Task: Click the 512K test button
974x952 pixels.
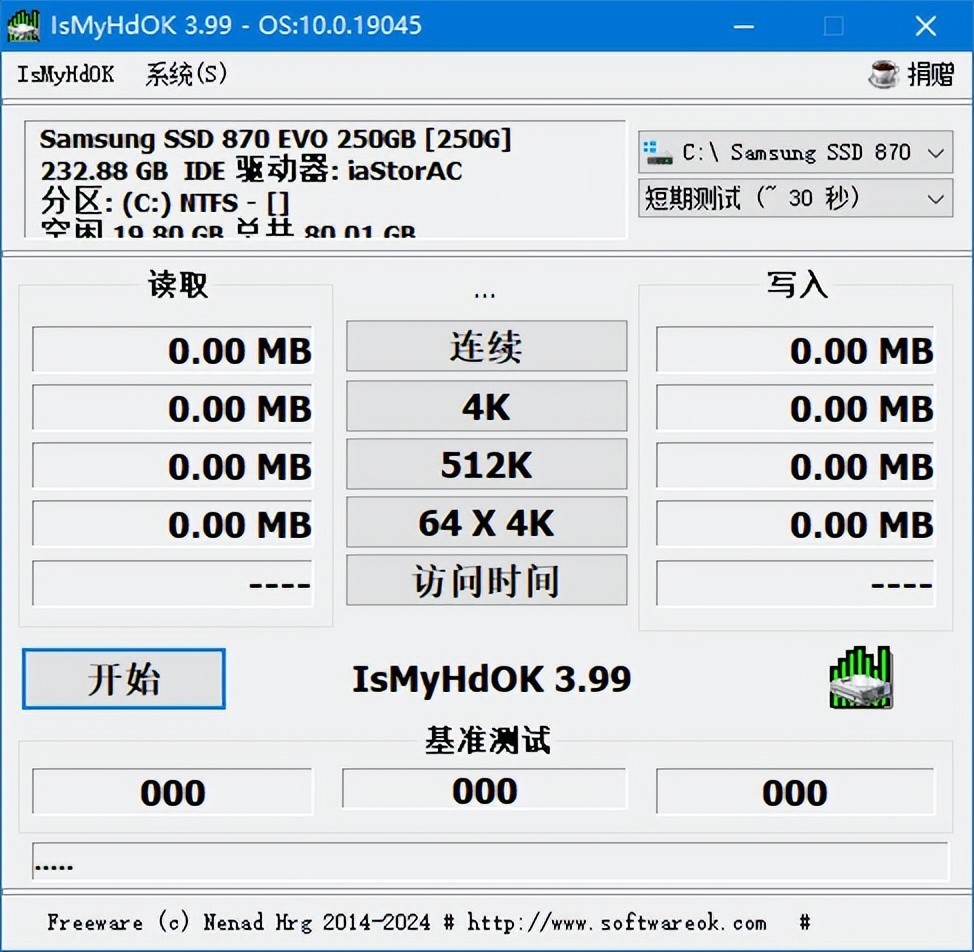Action: pyautogui.click(x=486, y=464)
